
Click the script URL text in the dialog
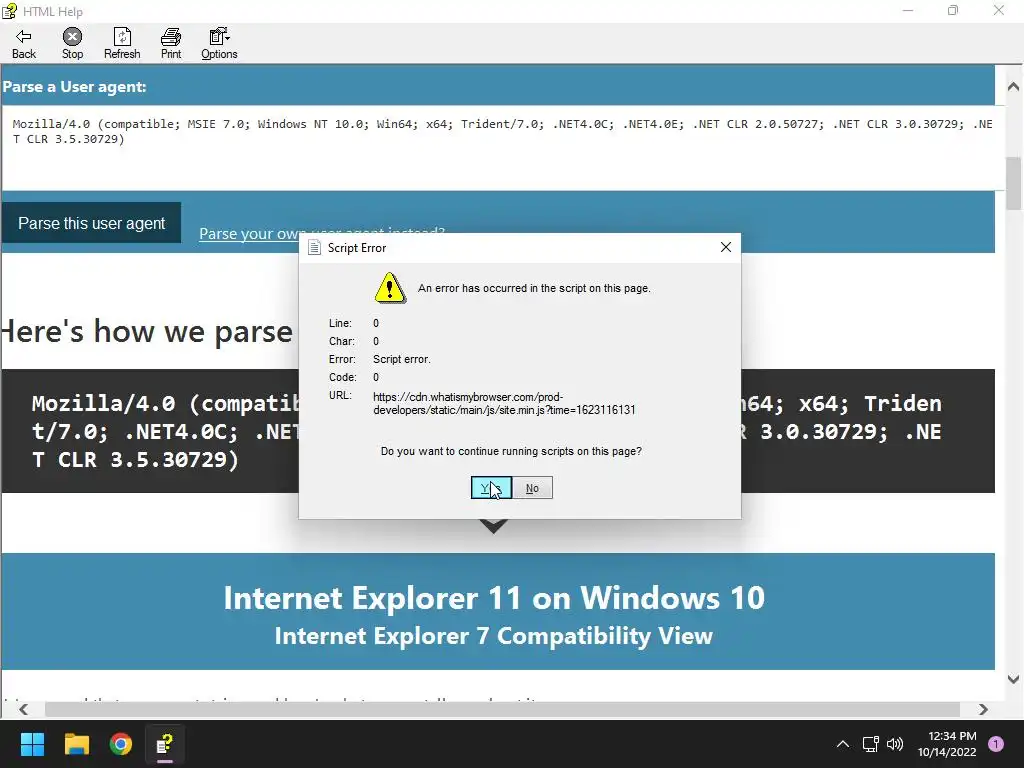pyautogui.click(x=504, y=404)
